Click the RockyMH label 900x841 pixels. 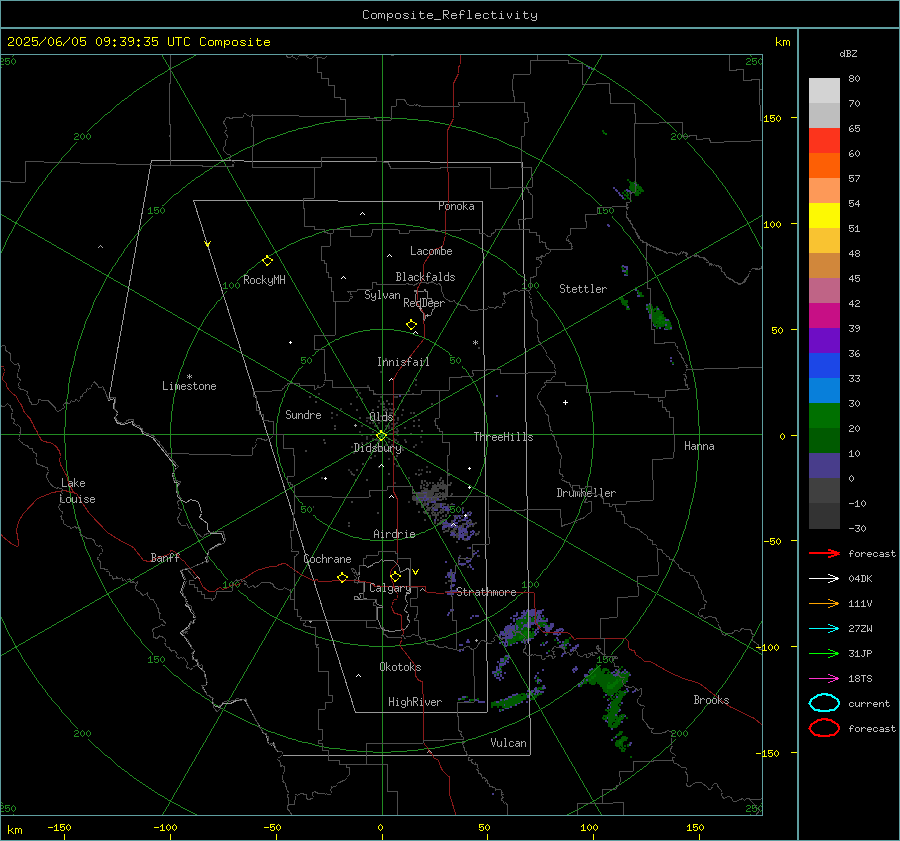[x=264, y=280]
